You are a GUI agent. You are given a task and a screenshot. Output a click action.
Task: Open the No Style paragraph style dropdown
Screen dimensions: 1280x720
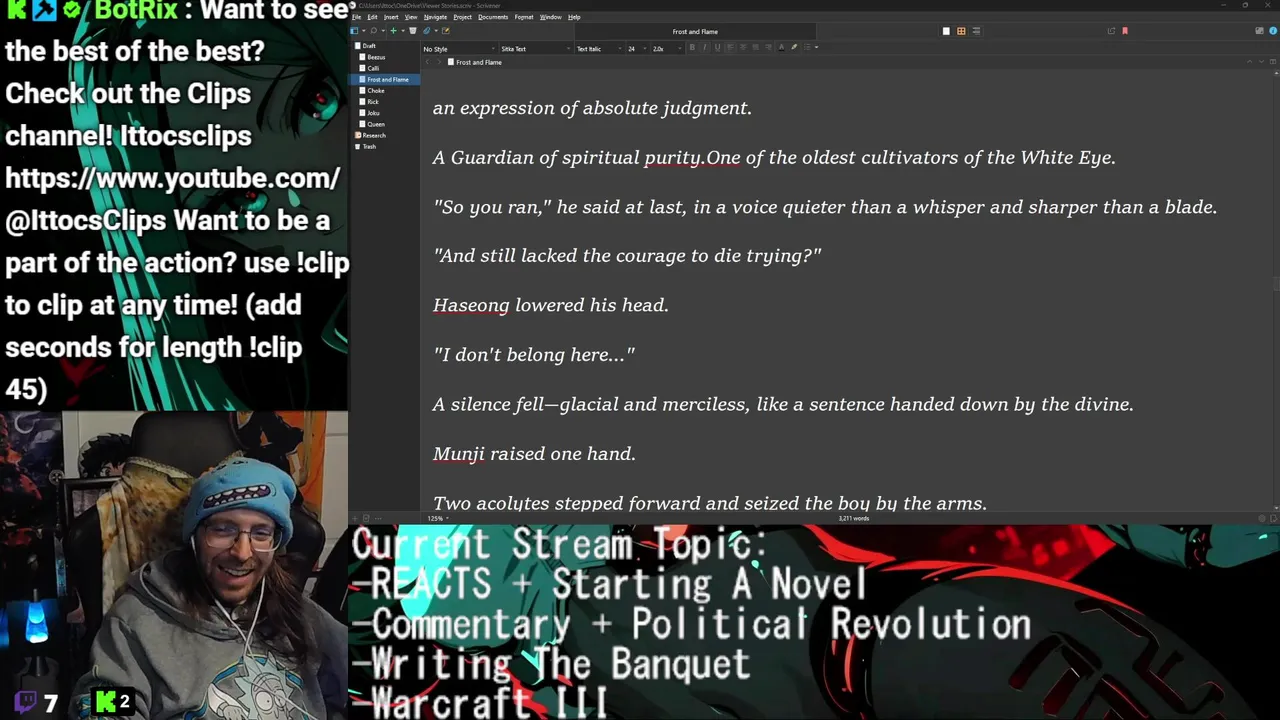[x=458, y=49]
